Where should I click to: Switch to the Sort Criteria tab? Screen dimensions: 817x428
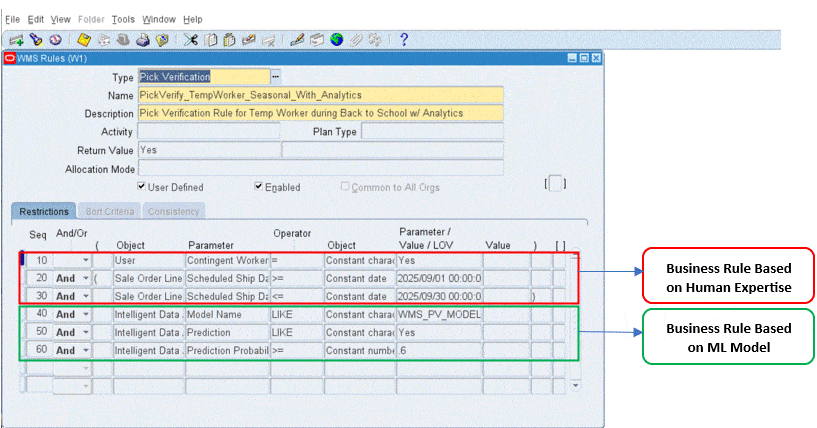(109, 211)
